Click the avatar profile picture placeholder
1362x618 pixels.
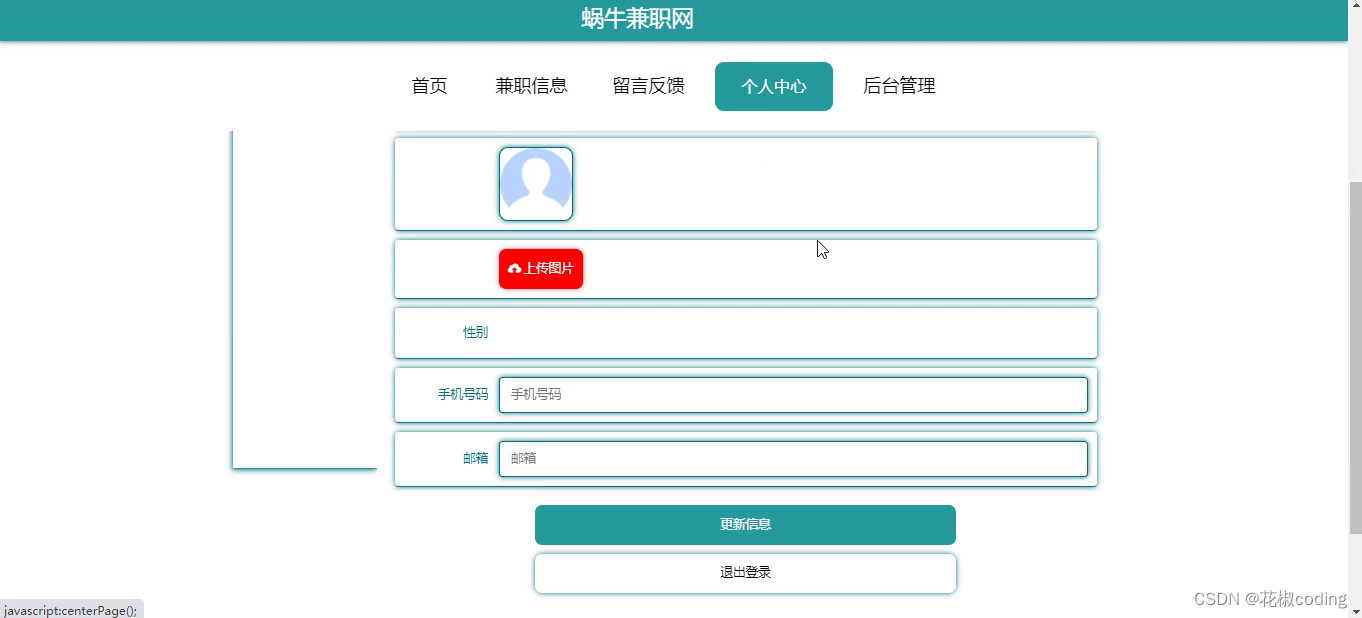[x=536, y=183]
